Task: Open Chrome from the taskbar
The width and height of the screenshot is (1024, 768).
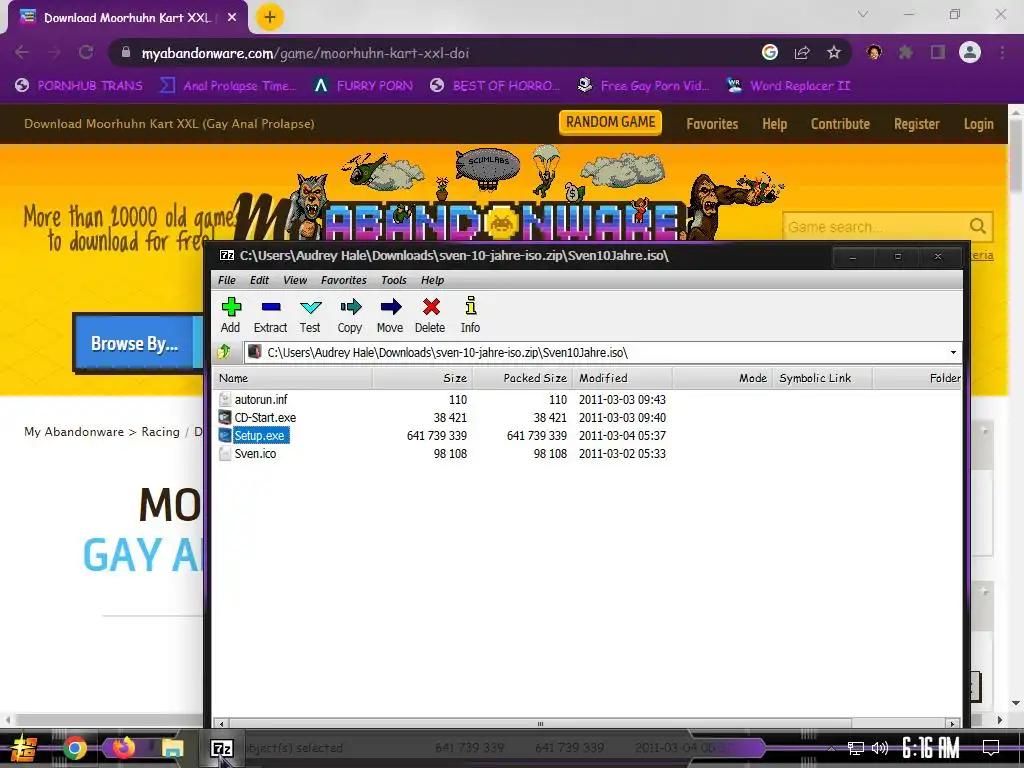Action: click(74, 748)
